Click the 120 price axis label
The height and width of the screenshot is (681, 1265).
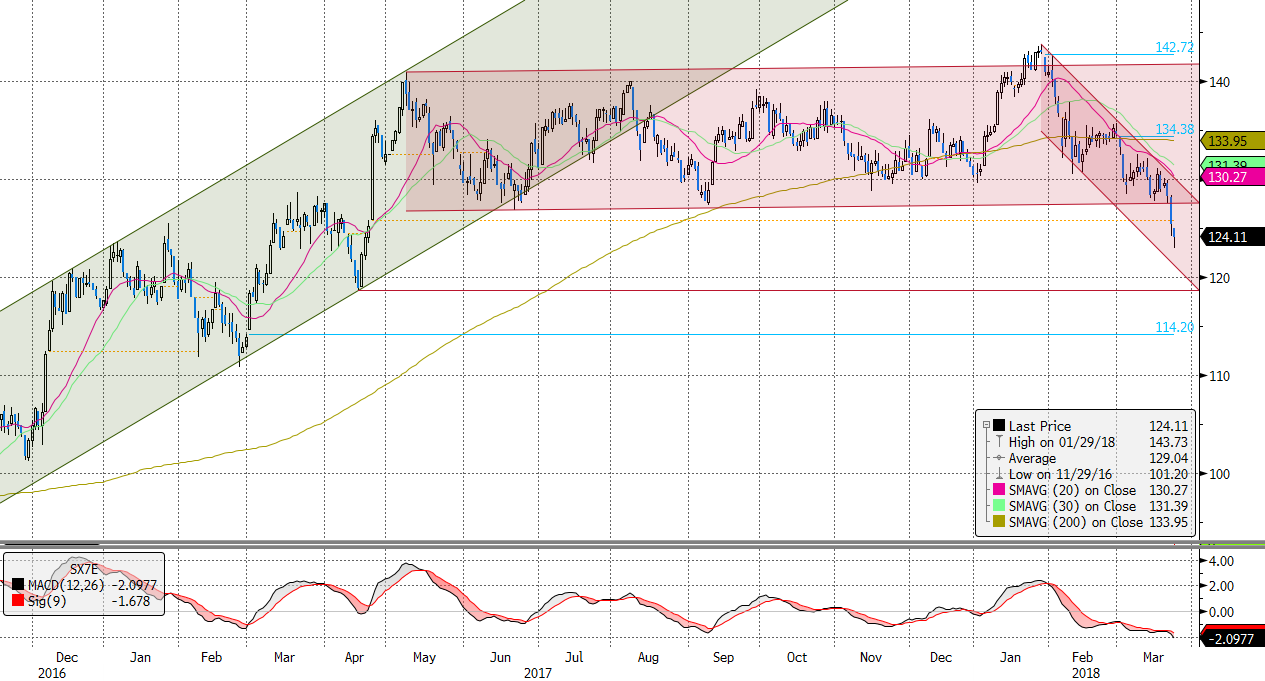click(1220, 278)
